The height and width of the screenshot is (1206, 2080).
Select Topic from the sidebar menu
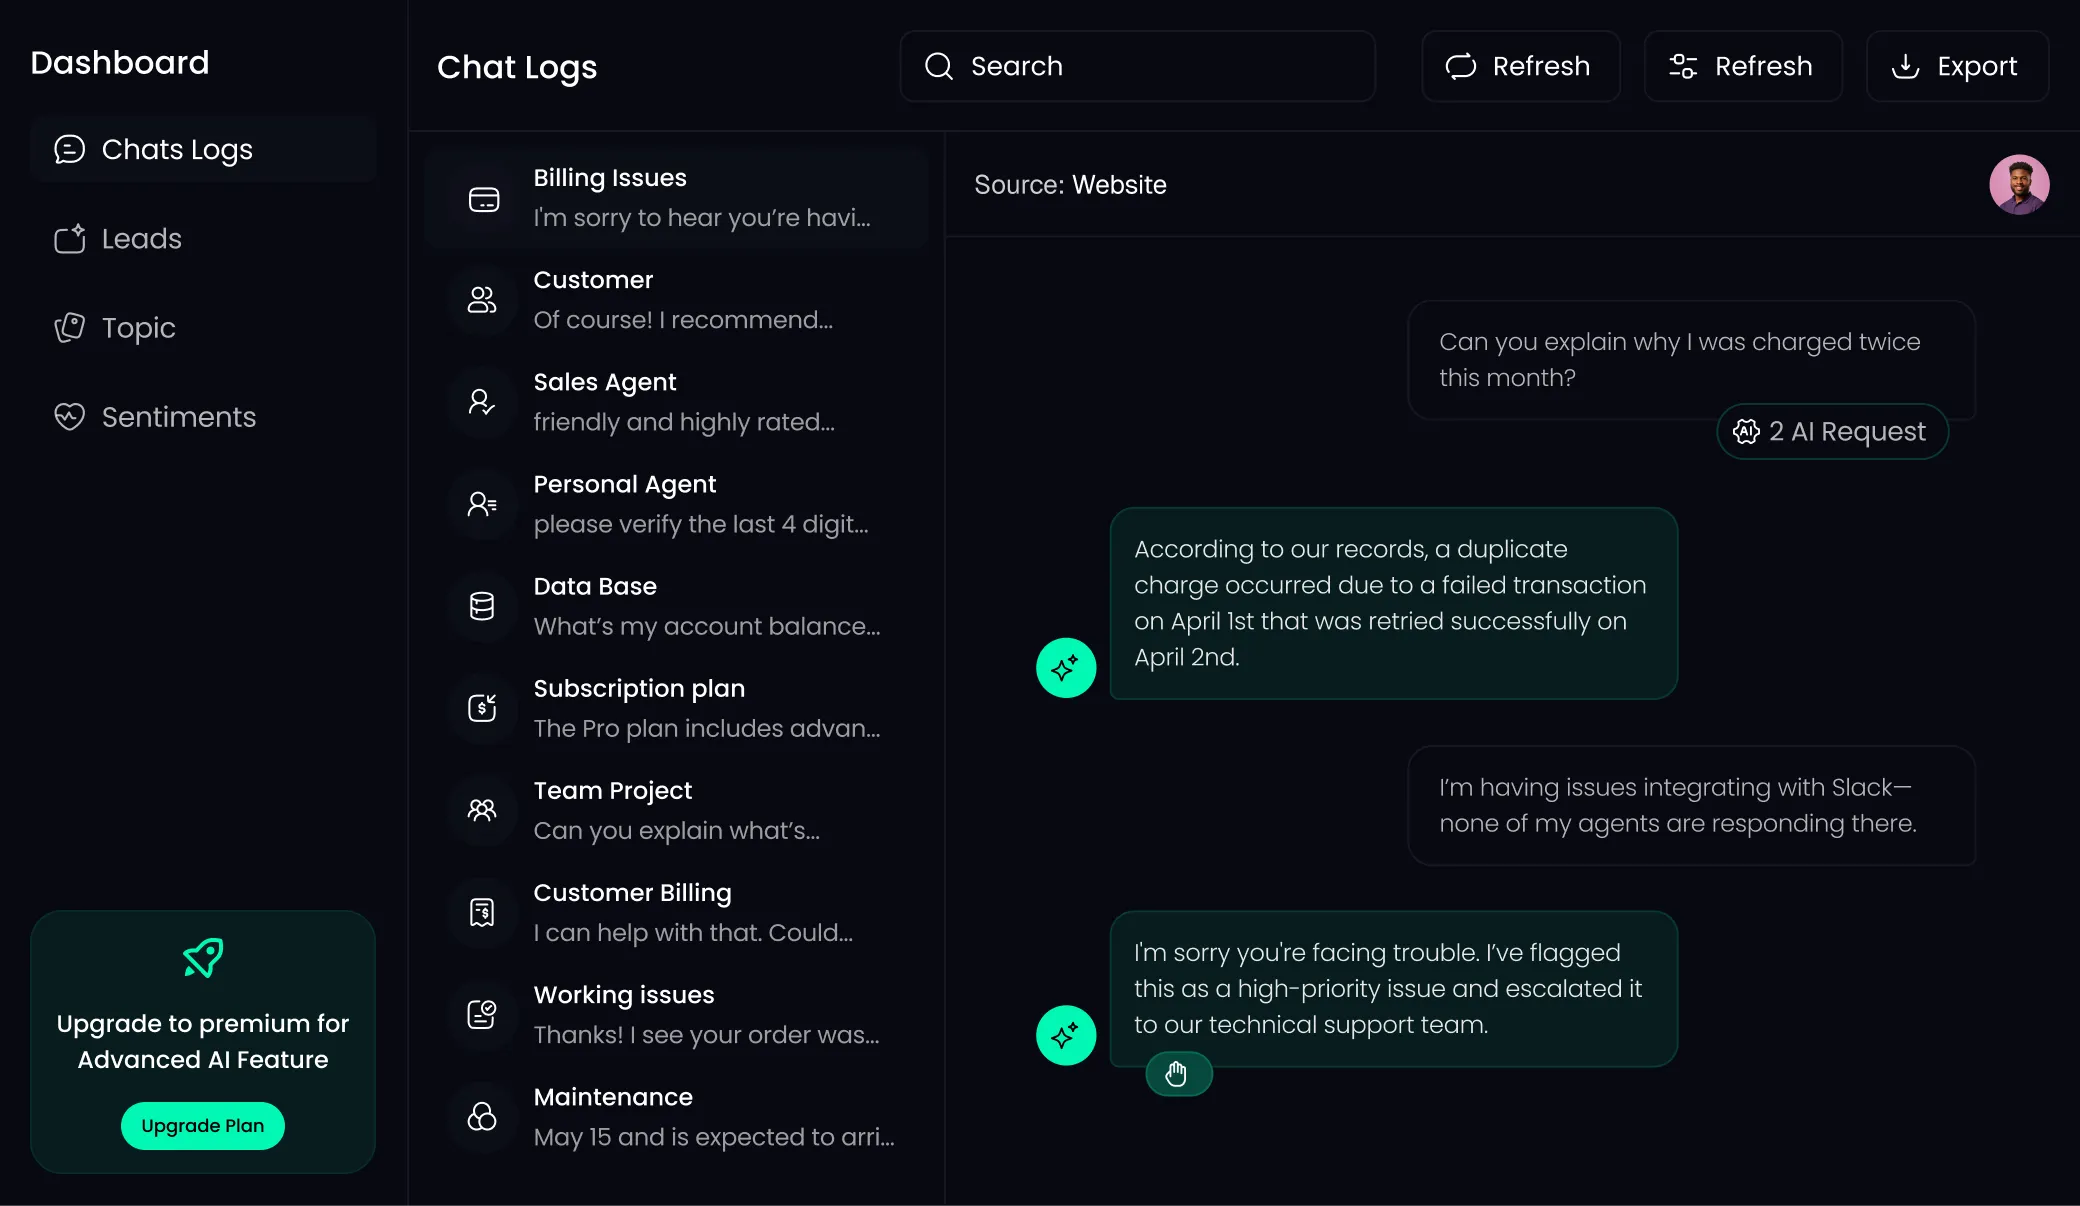click(x=138, y=328)
